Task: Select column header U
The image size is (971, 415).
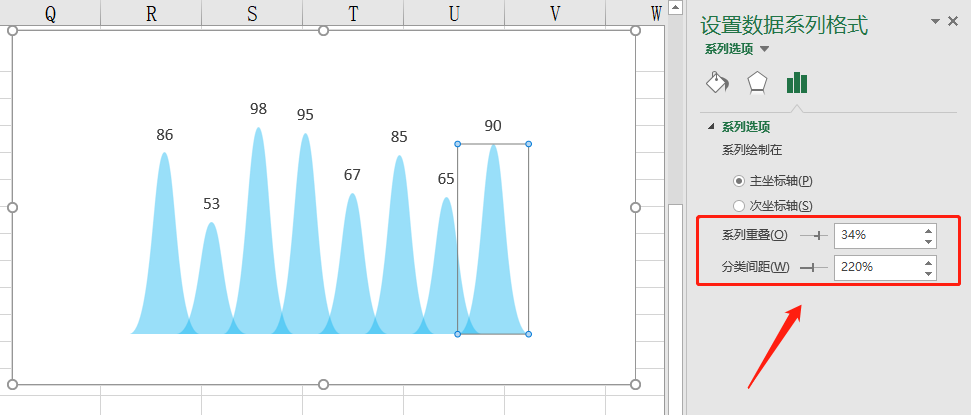Action: (x=454, y=14)
